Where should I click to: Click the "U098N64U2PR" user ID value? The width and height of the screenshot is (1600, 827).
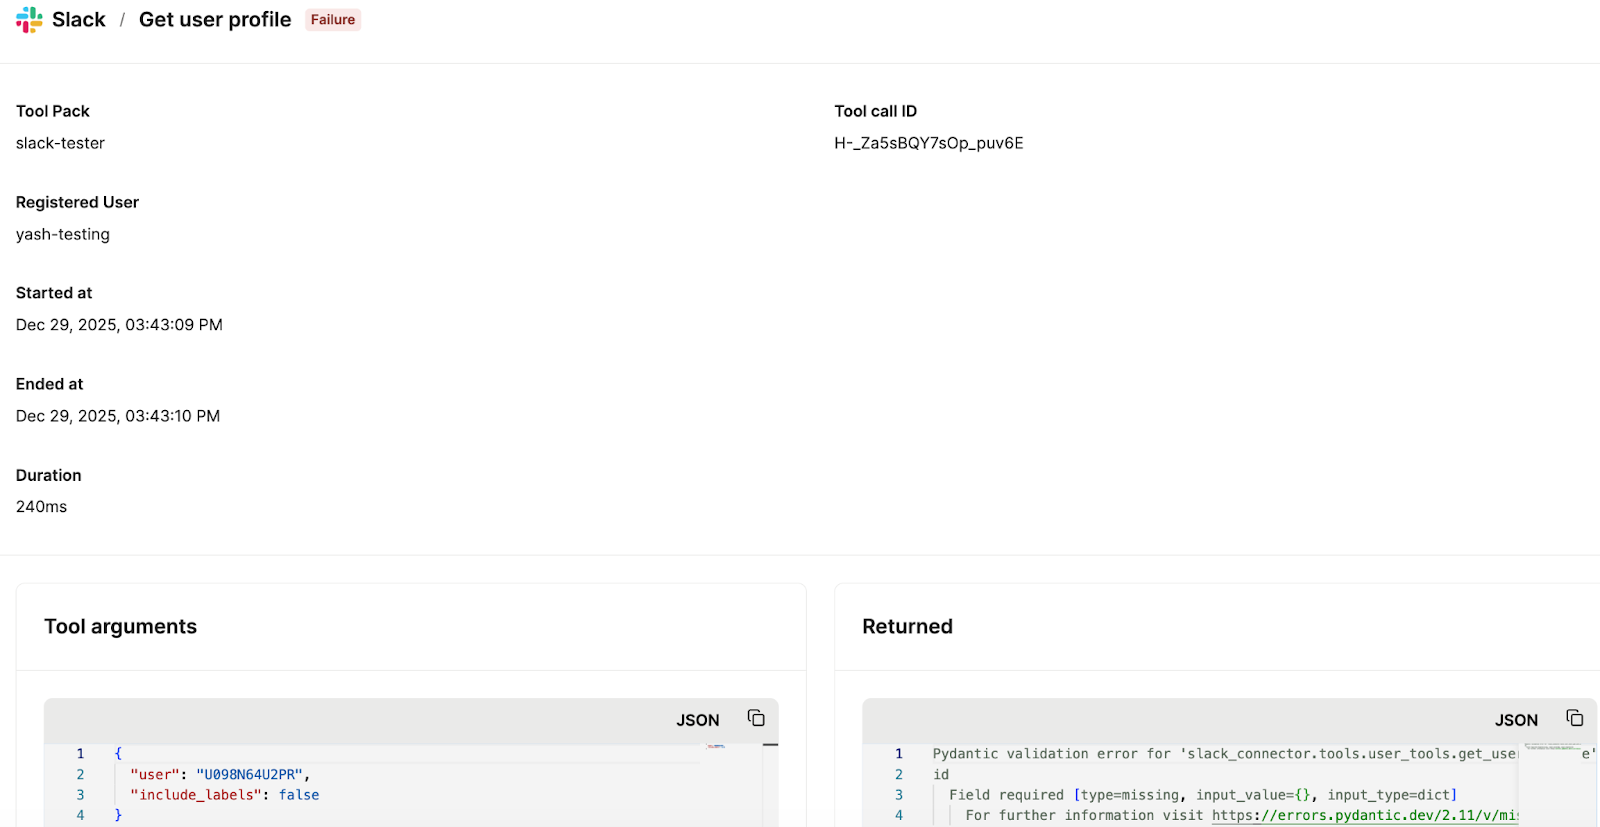(x=250, y=774)
